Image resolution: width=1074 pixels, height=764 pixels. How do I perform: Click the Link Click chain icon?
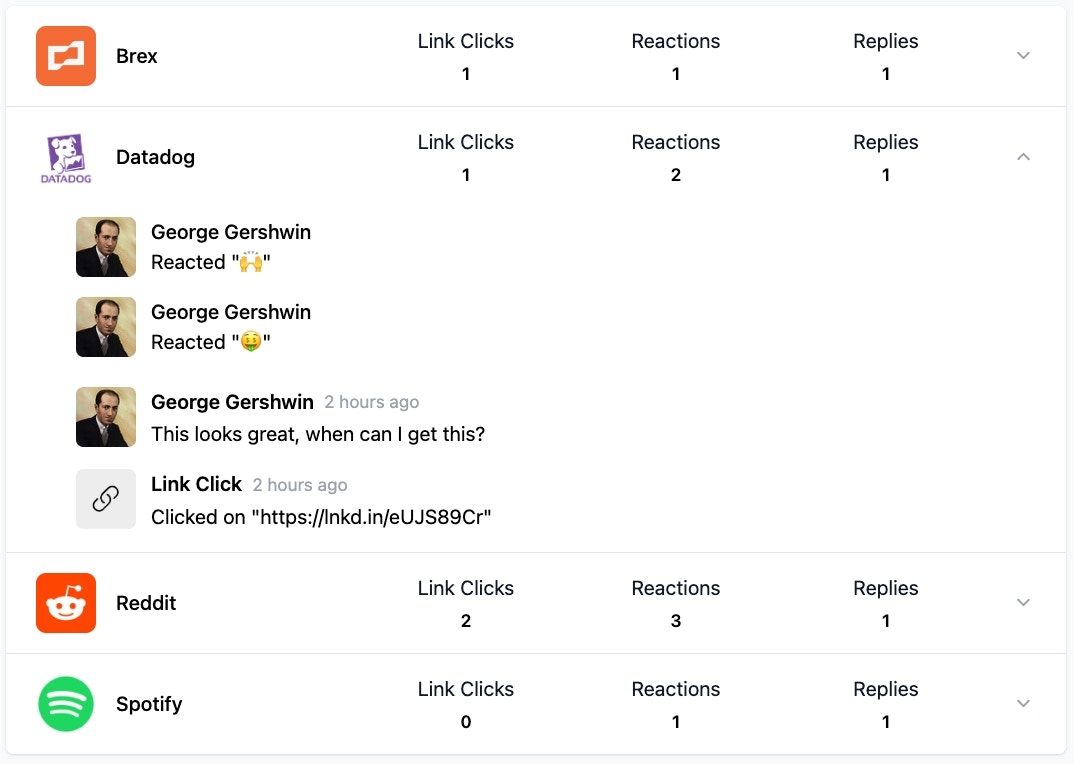tap(106, 499)
